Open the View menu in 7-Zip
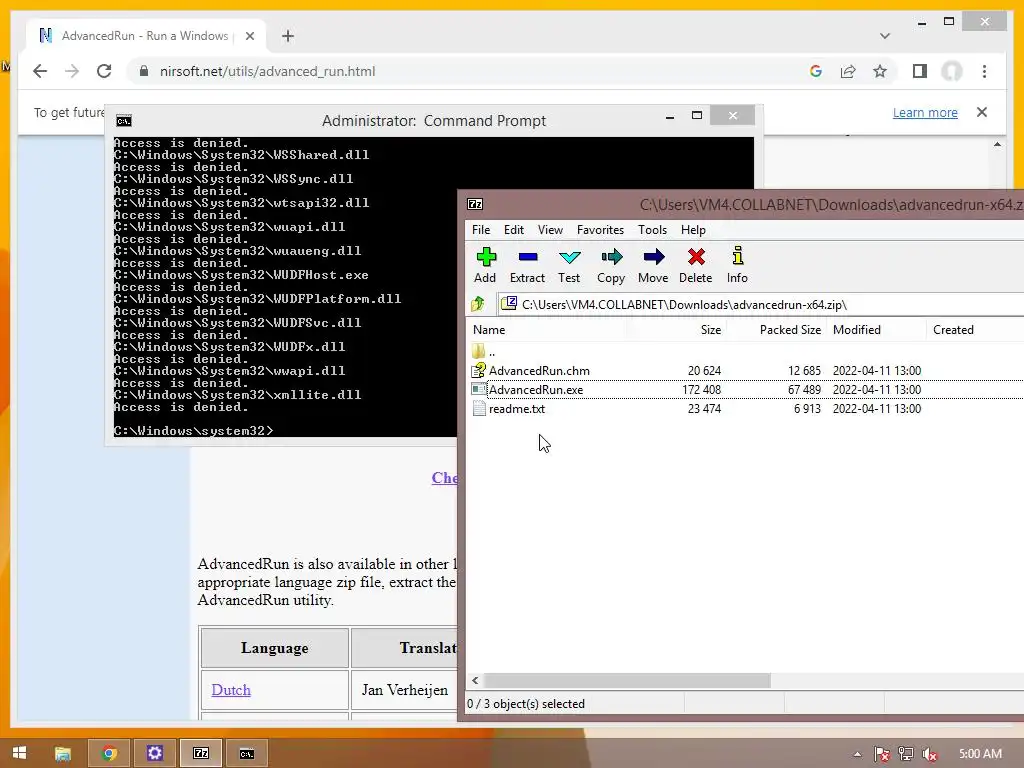Viewport: 1024px width, 768px height. [x=550, y=230]
